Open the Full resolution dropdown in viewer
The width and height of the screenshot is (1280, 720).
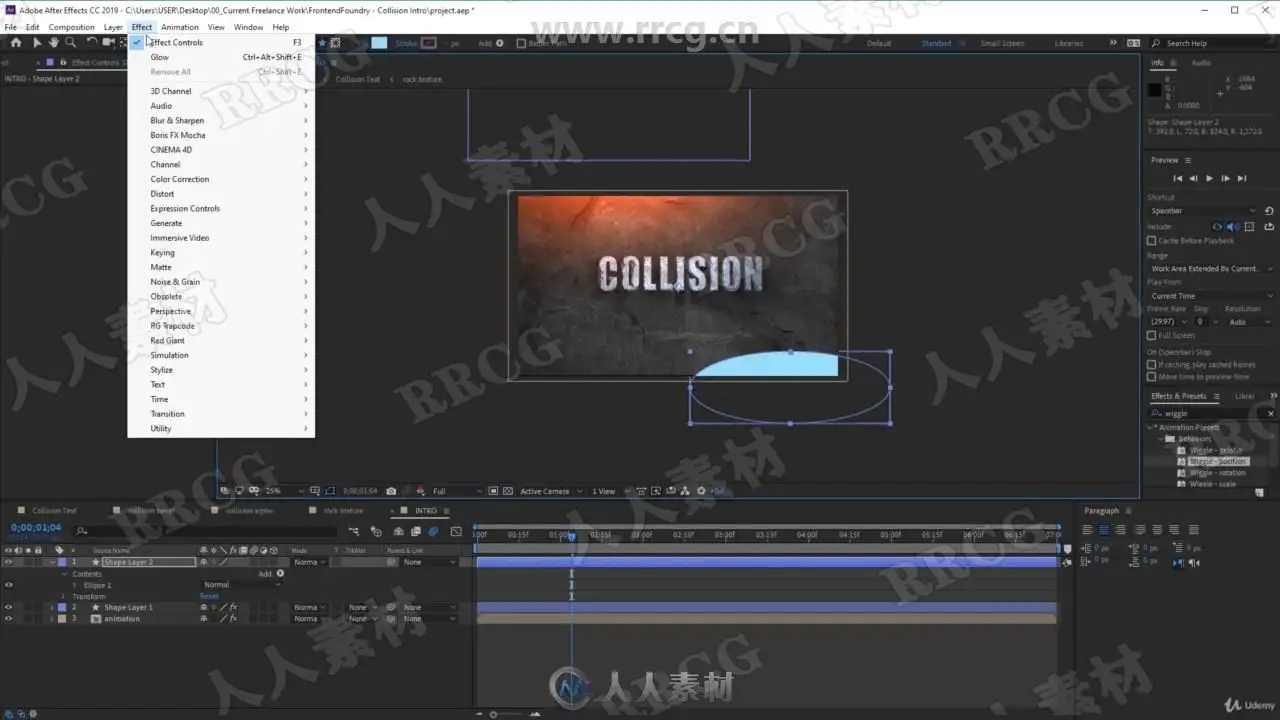pyautogui.click(x=455, y=491)
